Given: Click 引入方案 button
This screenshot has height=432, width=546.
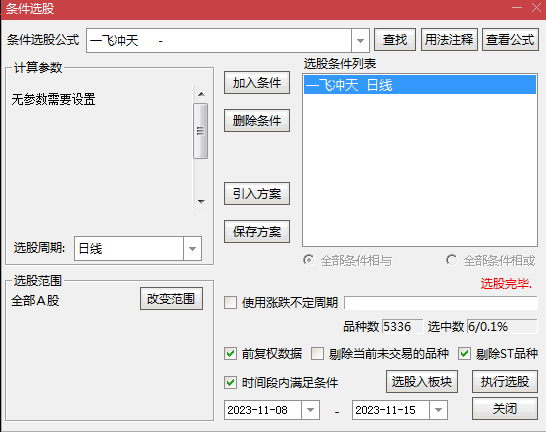Looking at the screenshot, I should 257,194.
